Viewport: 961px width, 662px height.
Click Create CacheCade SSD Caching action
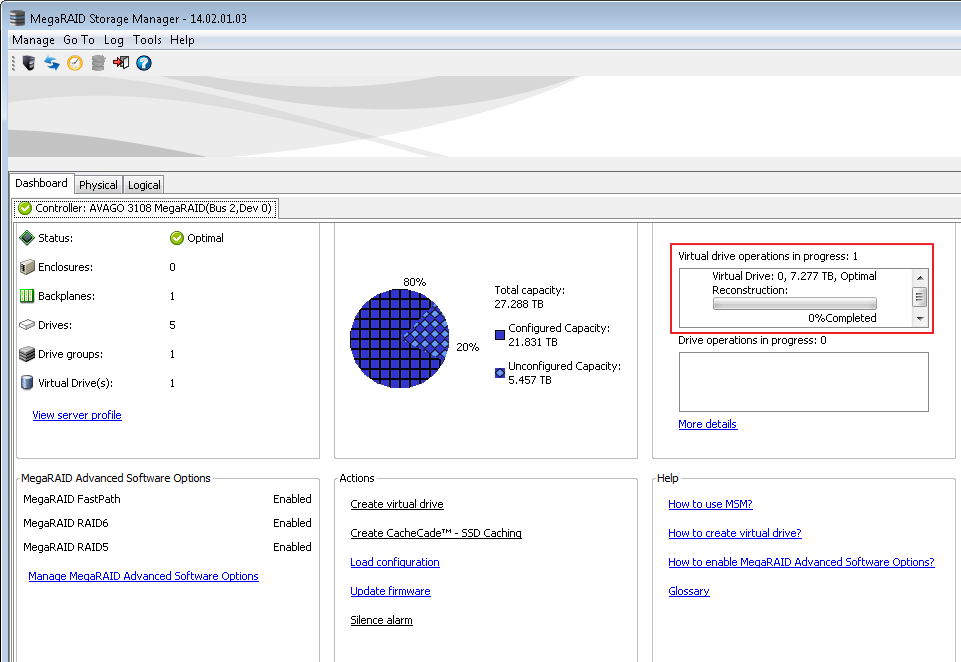pyautogui.click(x=436, y=533)
